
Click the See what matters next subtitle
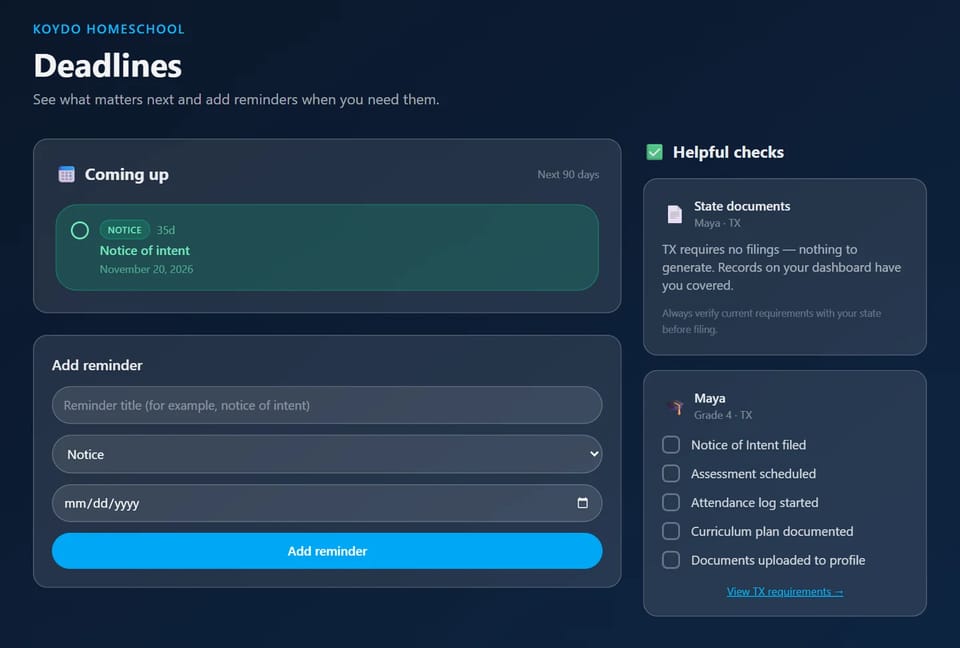point(236,99)
